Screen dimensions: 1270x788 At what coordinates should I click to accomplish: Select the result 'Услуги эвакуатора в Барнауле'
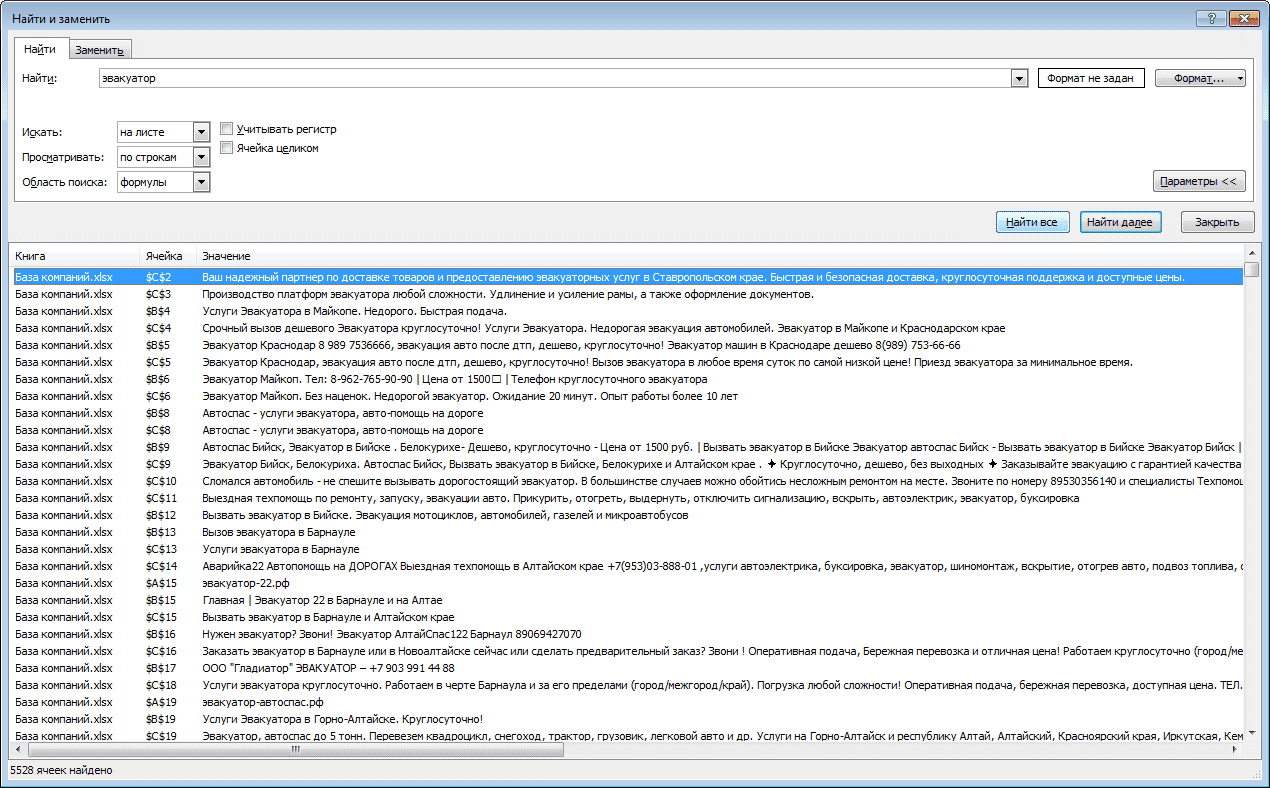627,549
